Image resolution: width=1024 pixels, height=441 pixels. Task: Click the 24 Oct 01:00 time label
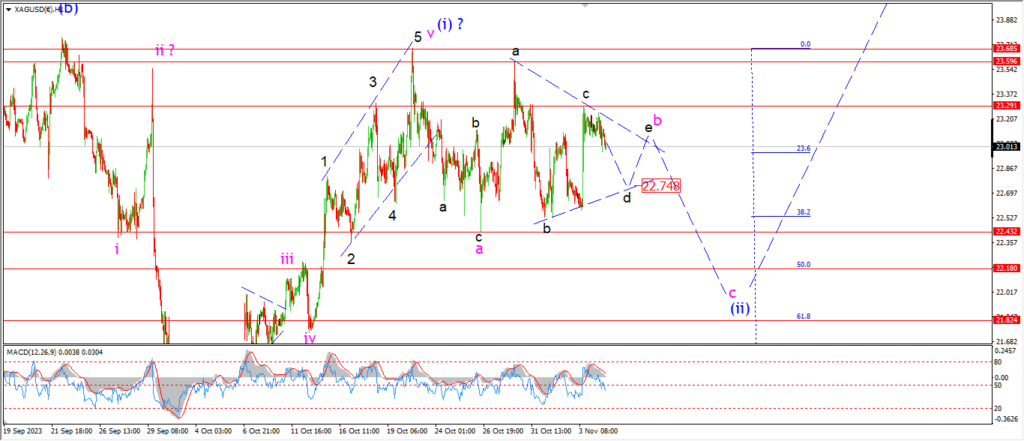[455, 431]
